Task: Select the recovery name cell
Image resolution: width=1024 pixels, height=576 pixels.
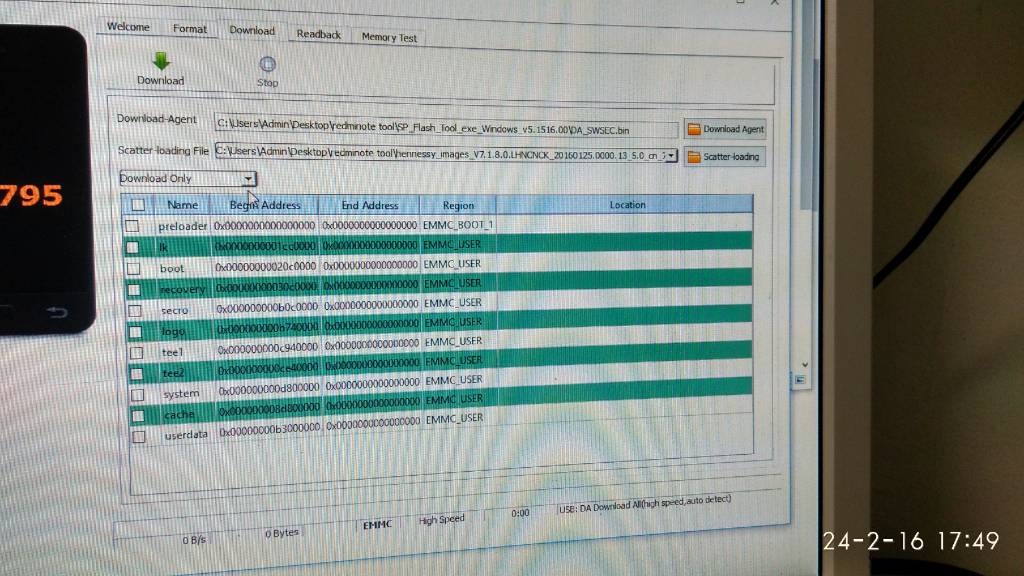Action: (182, 289)
